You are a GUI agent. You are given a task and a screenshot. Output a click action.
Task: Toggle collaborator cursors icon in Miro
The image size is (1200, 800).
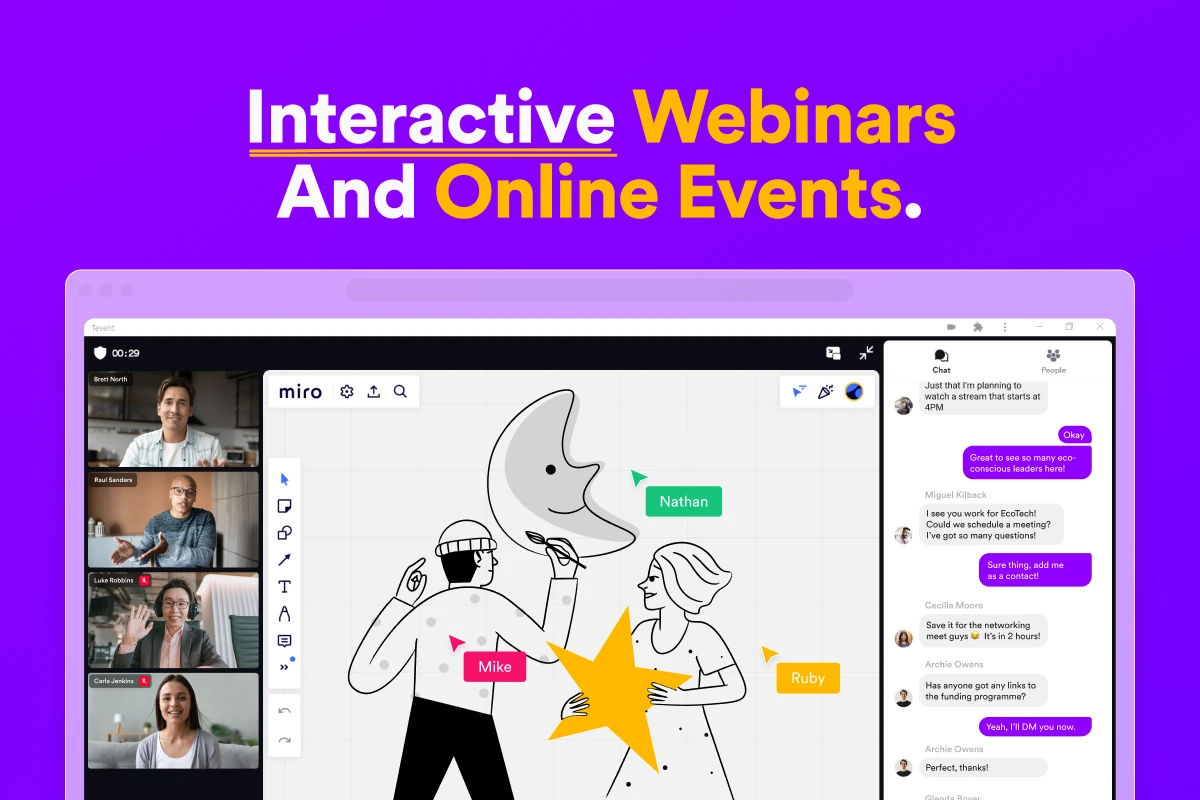(x=800, y=392)
